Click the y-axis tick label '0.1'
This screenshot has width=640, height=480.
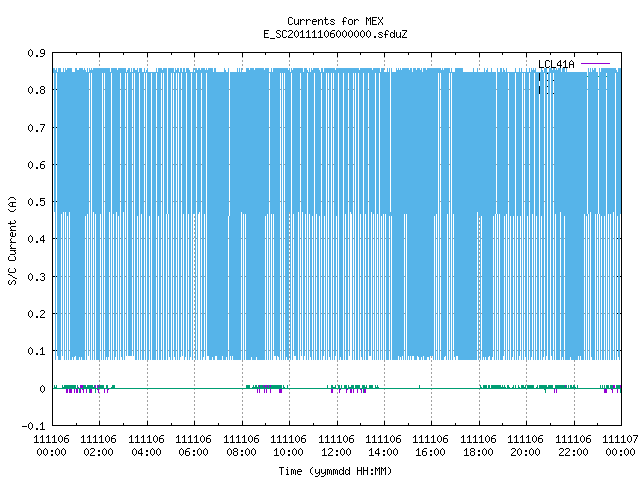tap(37, 351)
